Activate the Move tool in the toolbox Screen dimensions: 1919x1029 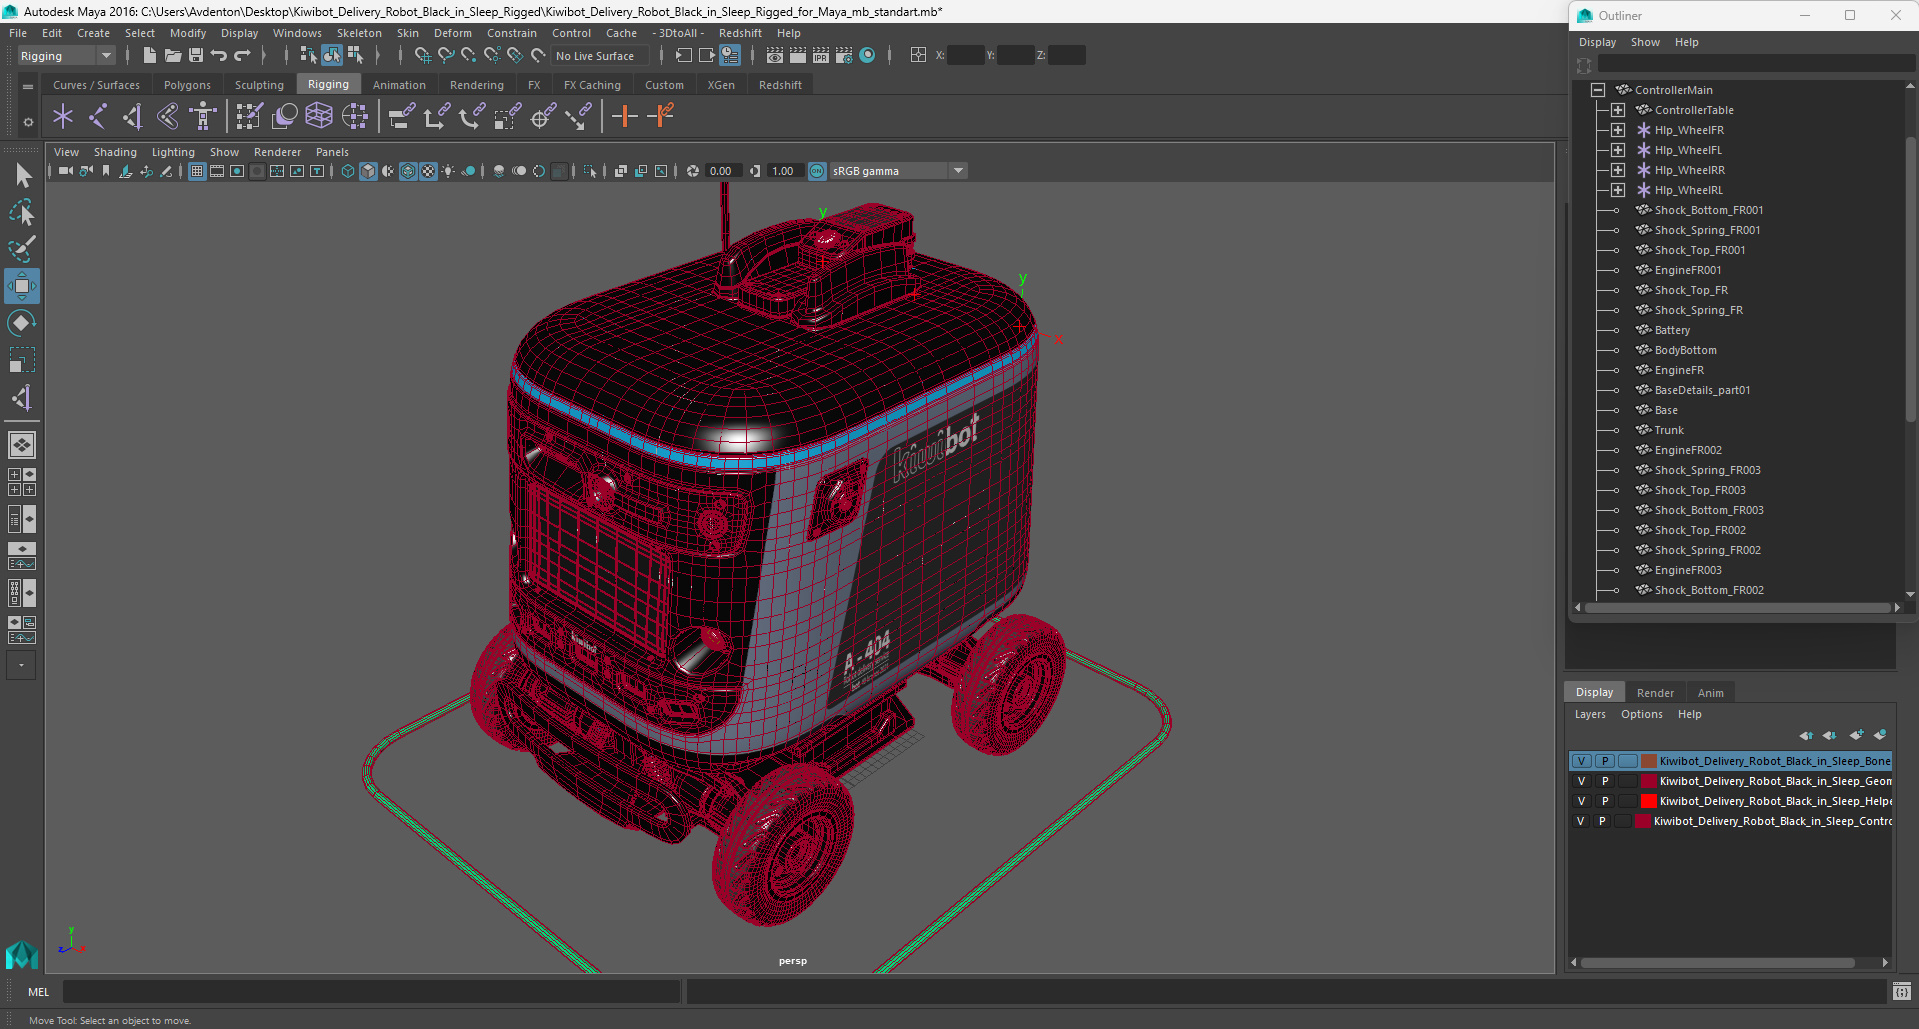(22, 286)
